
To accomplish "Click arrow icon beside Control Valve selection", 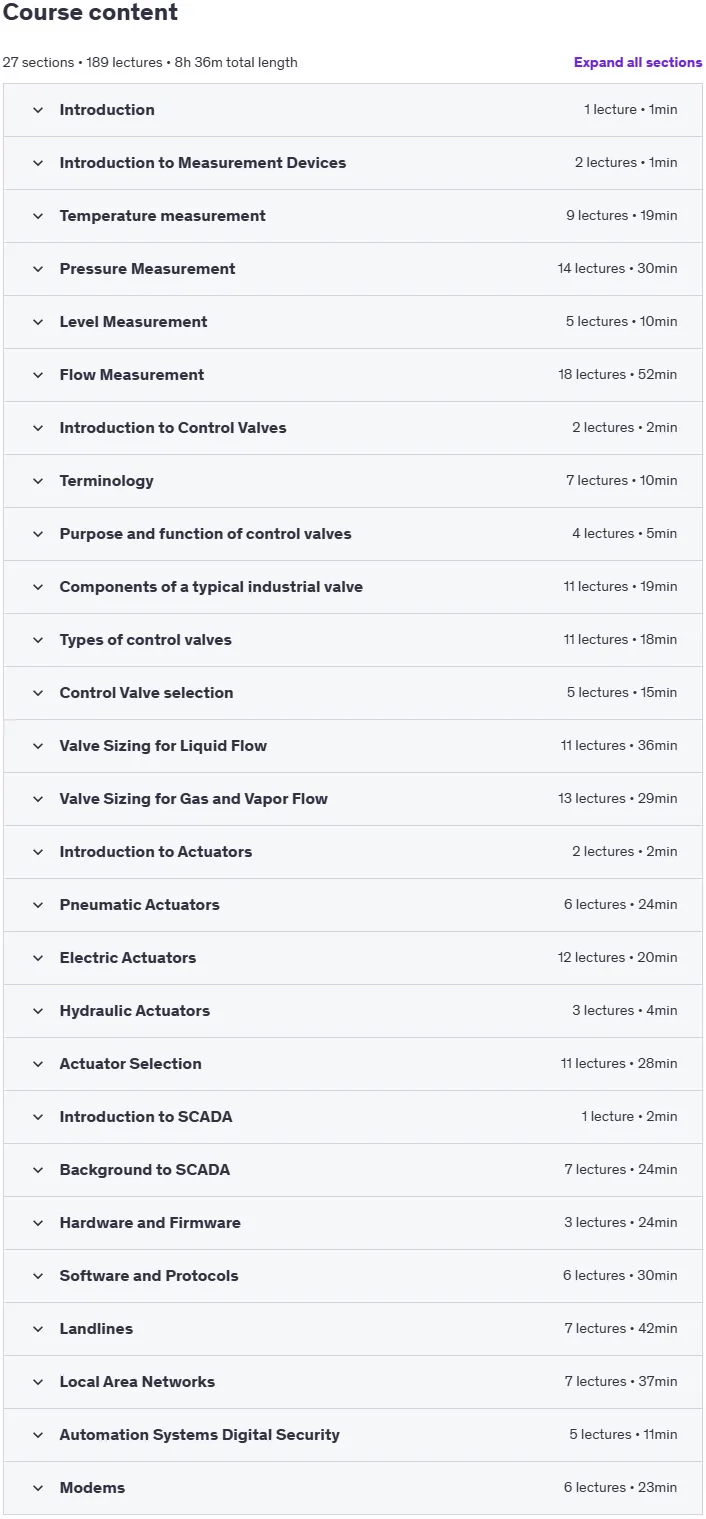I will [x=38, y=693].
